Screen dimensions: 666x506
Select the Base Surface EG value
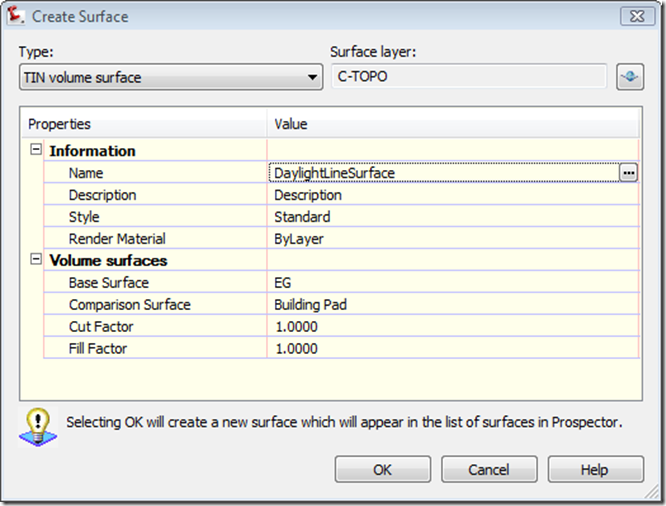tap(450, 283)
